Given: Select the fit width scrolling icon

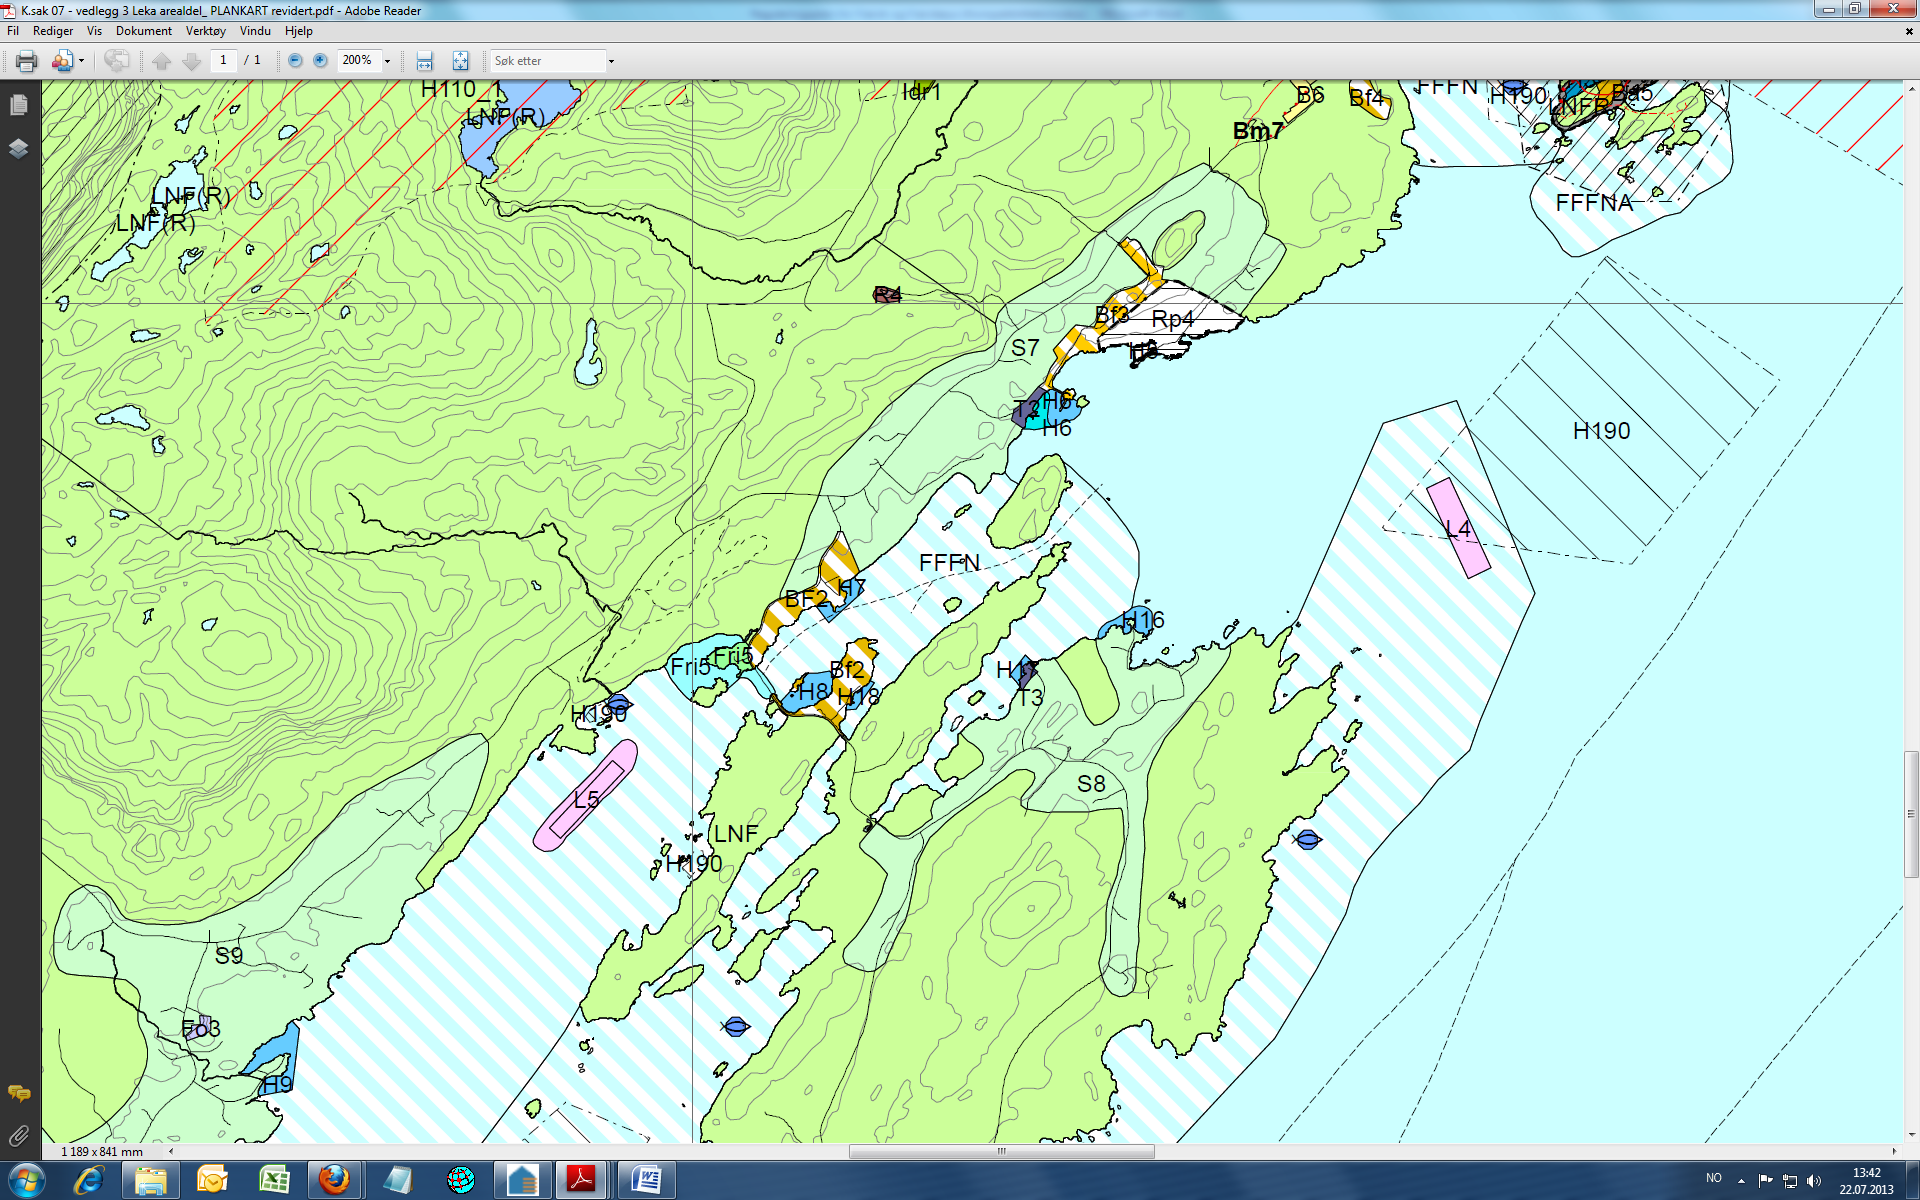Looking at the screenshot, I should pos(425,61).
